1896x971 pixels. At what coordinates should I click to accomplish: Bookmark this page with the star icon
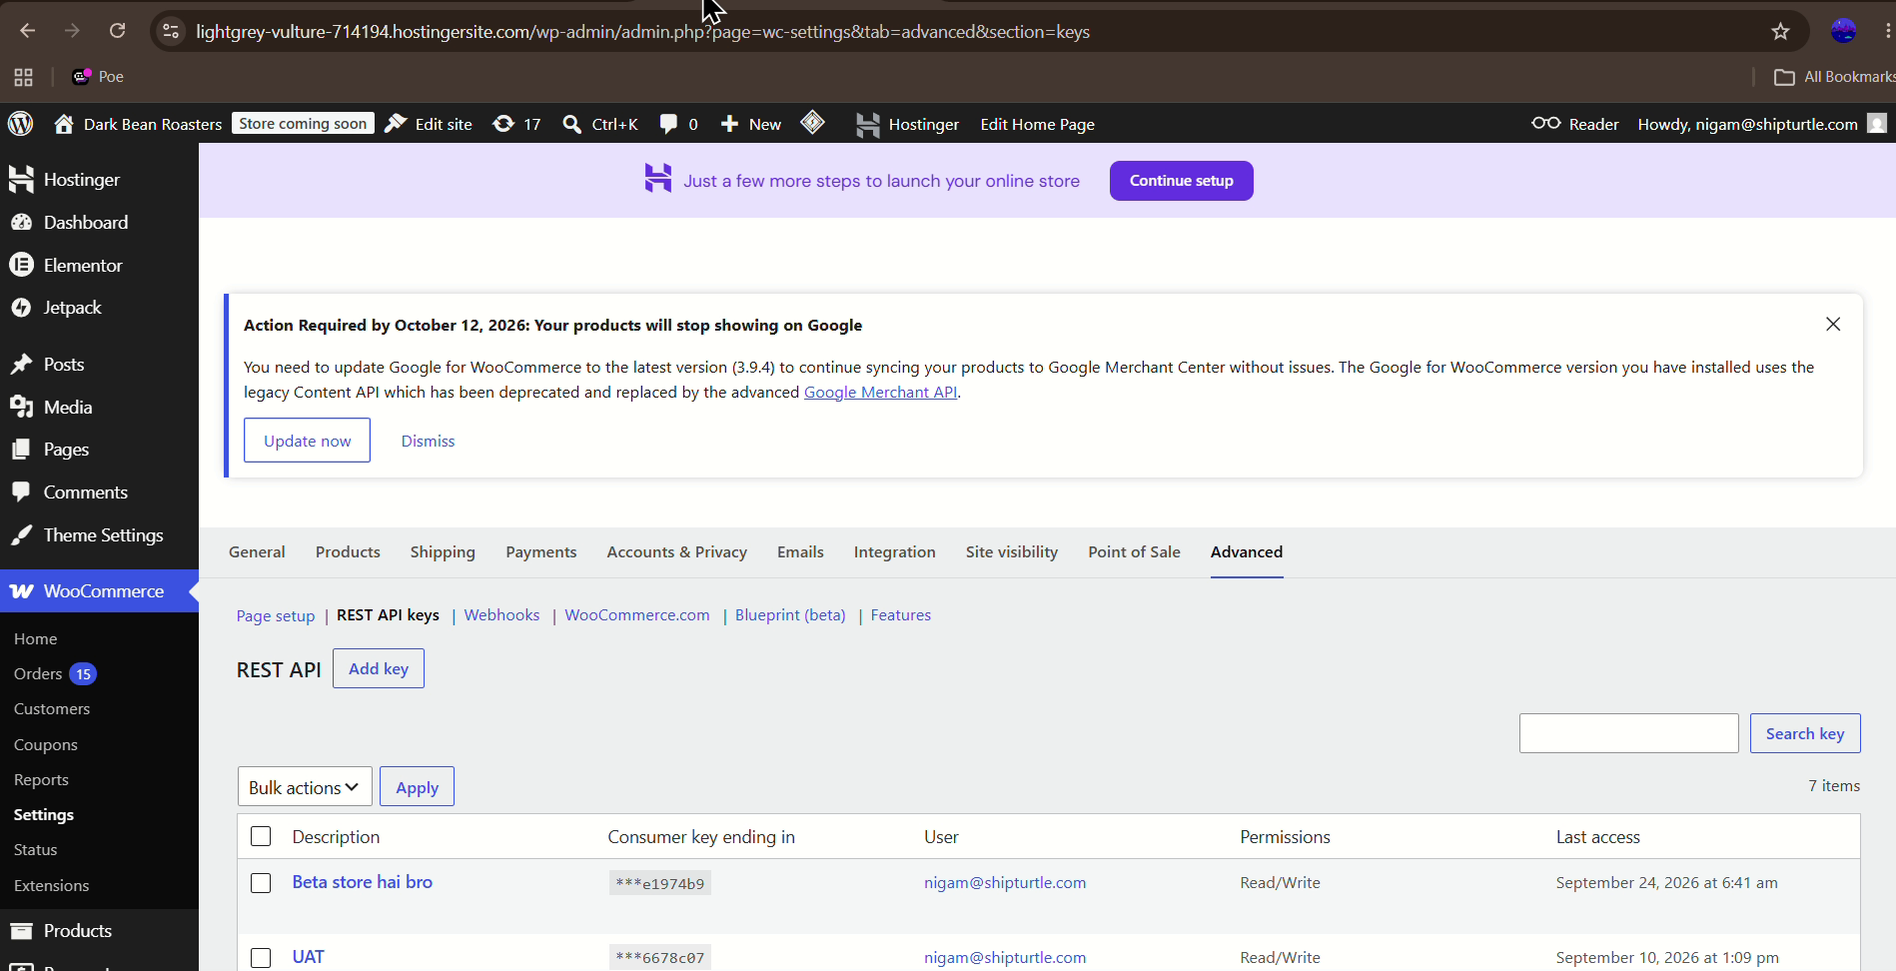1780,31
